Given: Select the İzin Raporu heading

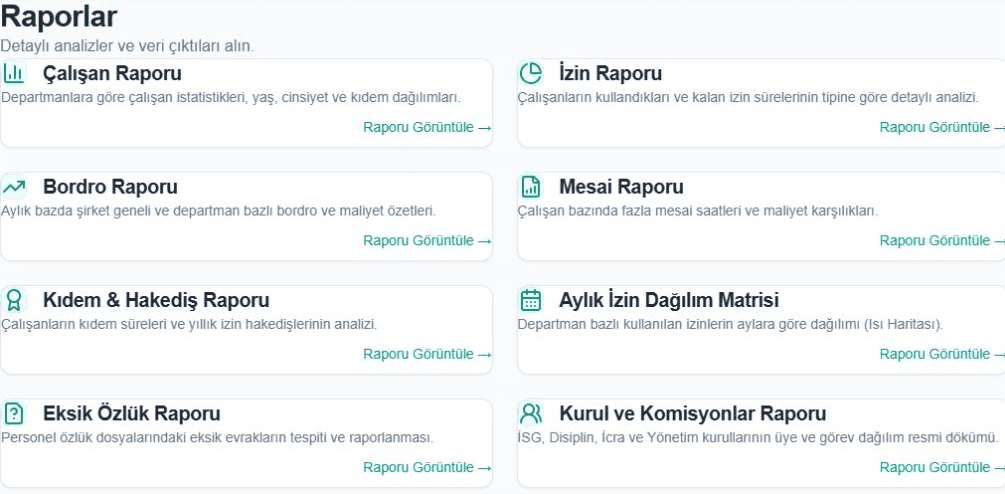Looking at the screenshot, I should click(x=610, y=74).
